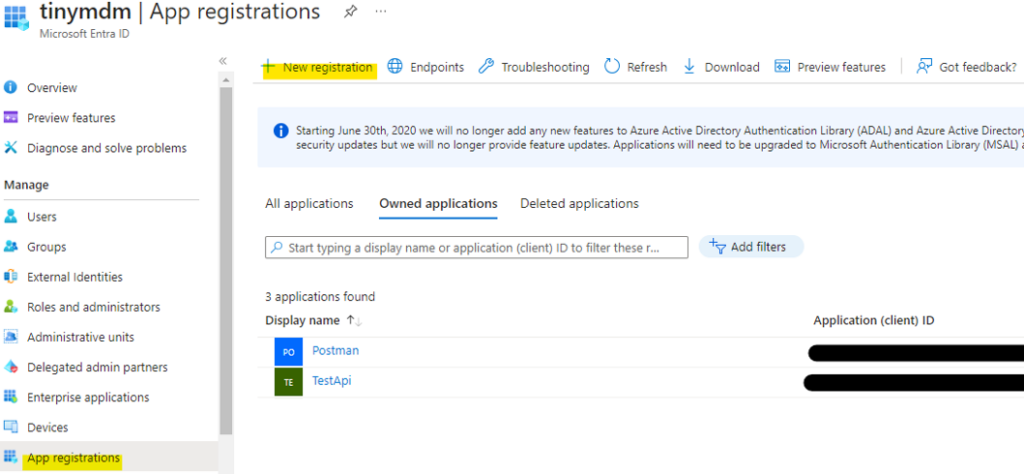Open the Postman application link
1024x474 pixels.
336,351
